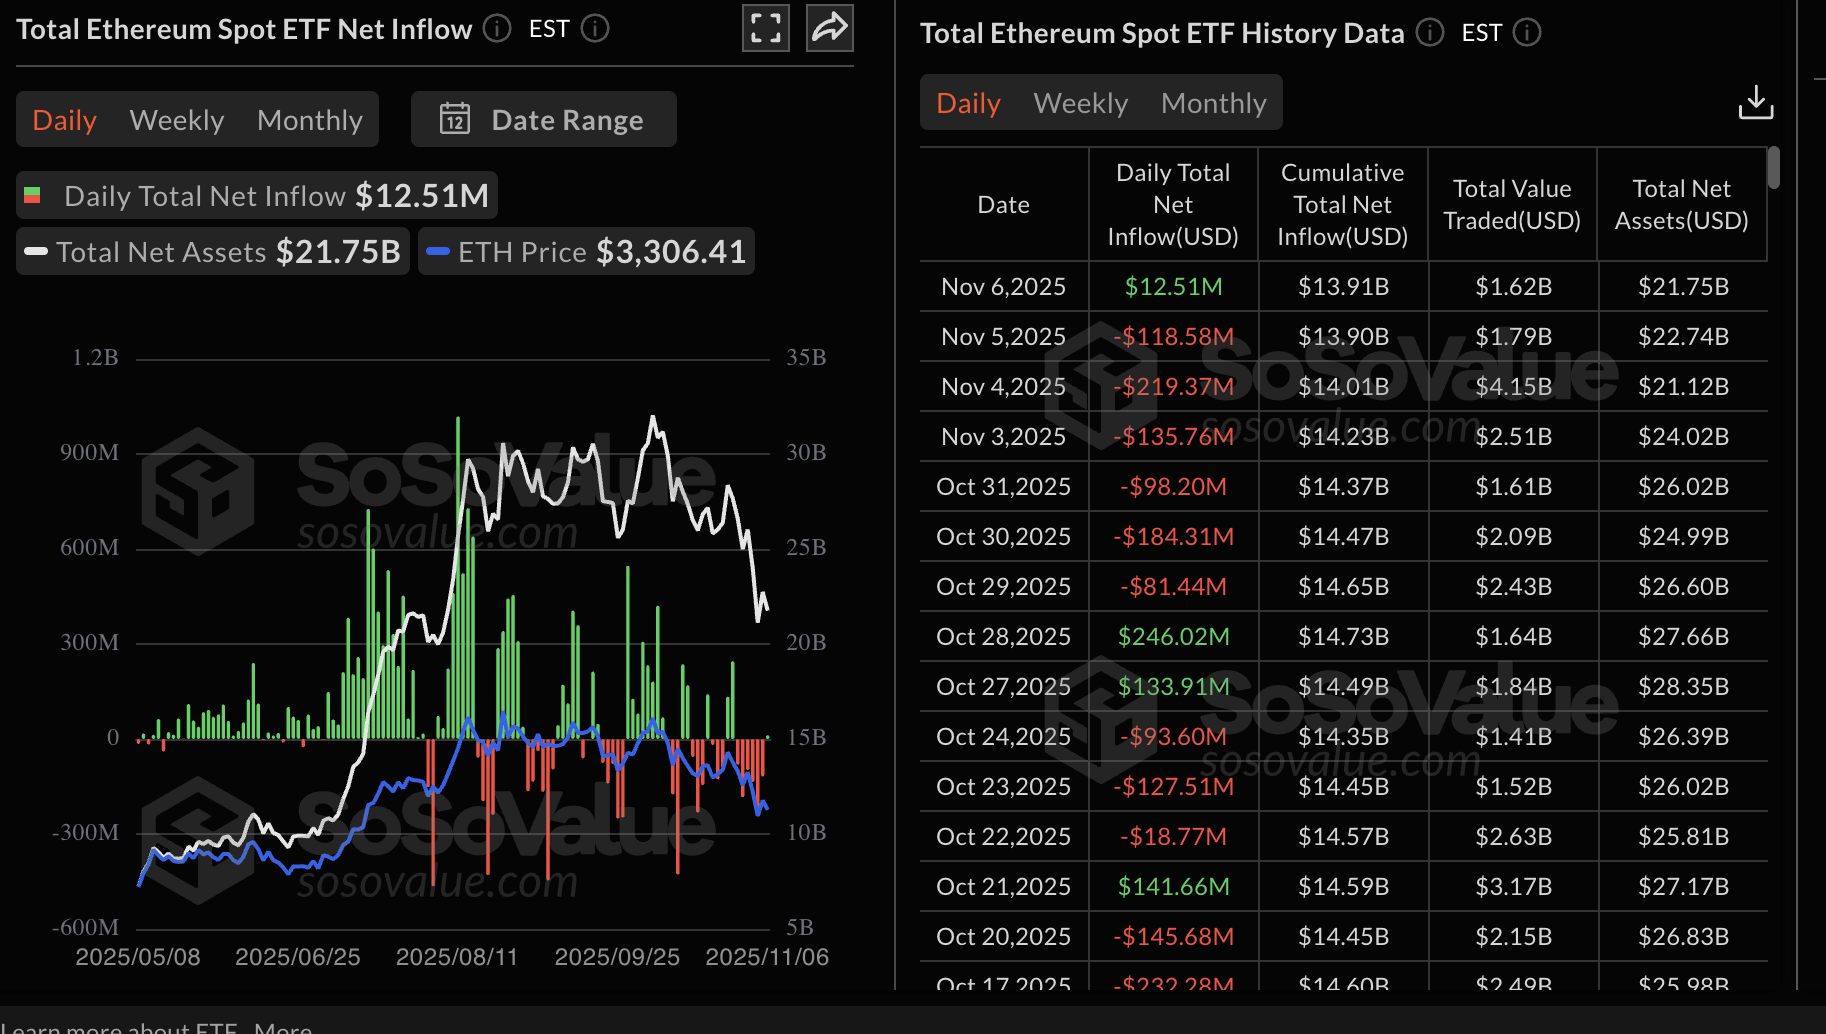Screen dimensions: 1826x1034
Task: Click info icon beside EST on left panel
Action: click(595, 29)
